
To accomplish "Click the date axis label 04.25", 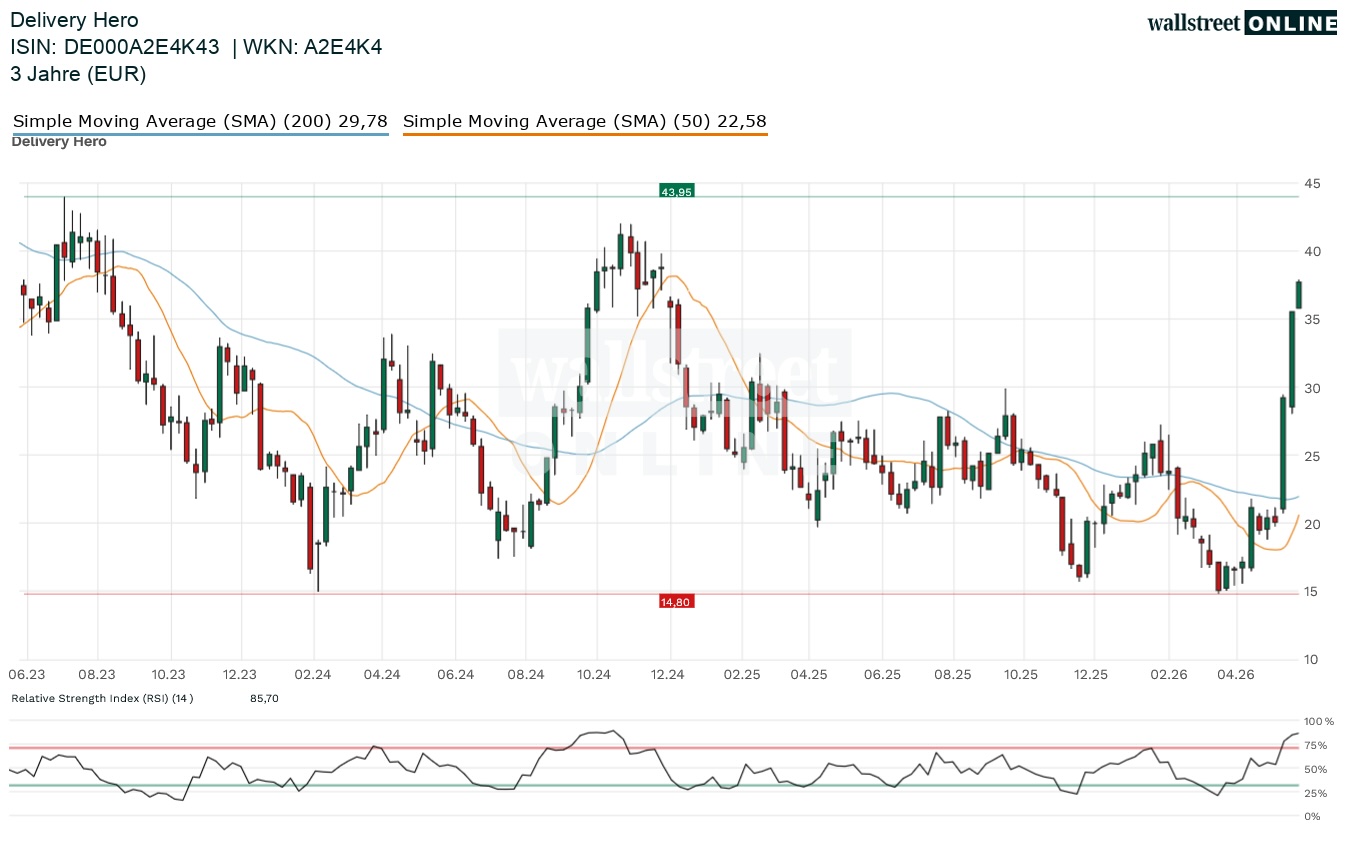I will 810,675.
